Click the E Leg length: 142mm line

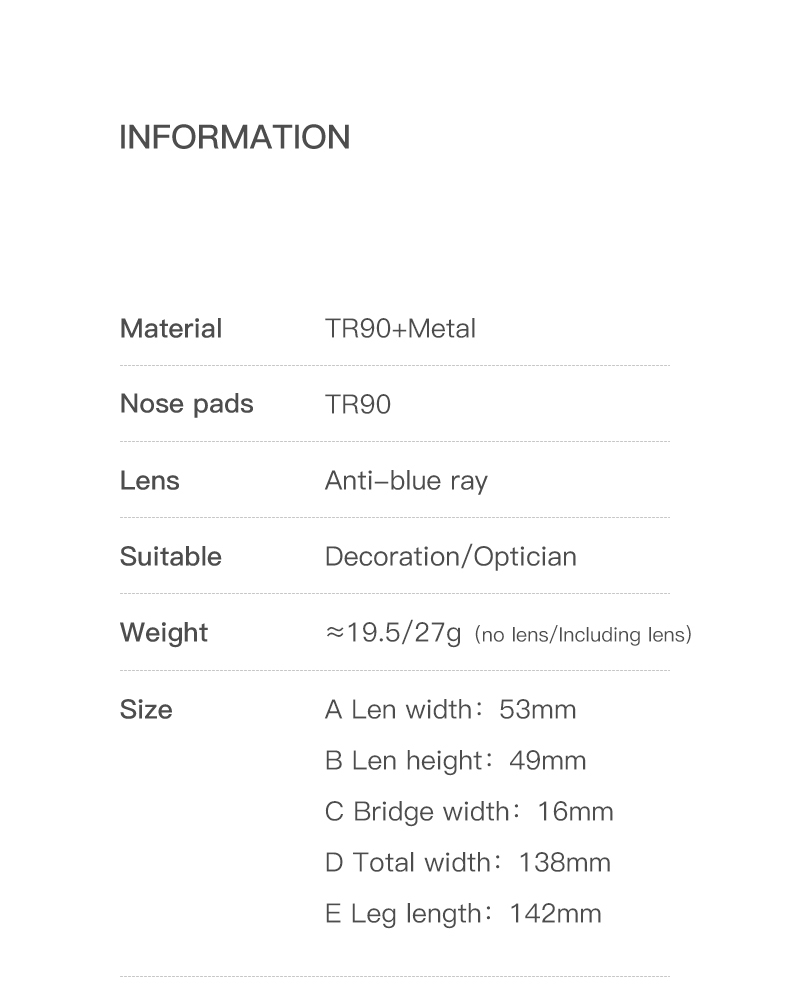pyautogui.click(x=463, y=914)
